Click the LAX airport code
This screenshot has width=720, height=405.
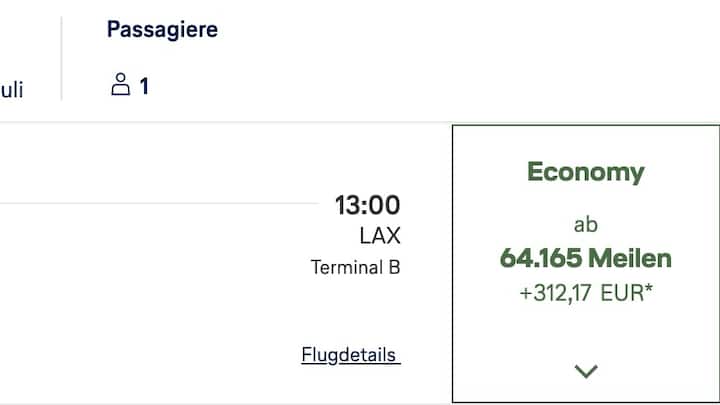click(x=380, y=236)
